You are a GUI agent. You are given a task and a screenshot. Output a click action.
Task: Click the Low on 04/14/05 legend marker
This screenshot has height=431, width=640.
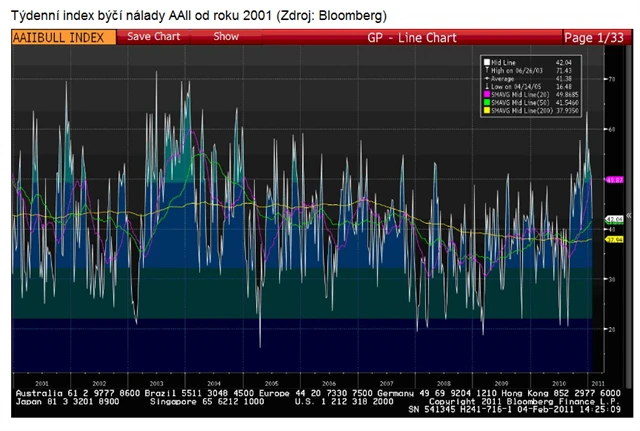coord(484,84)
